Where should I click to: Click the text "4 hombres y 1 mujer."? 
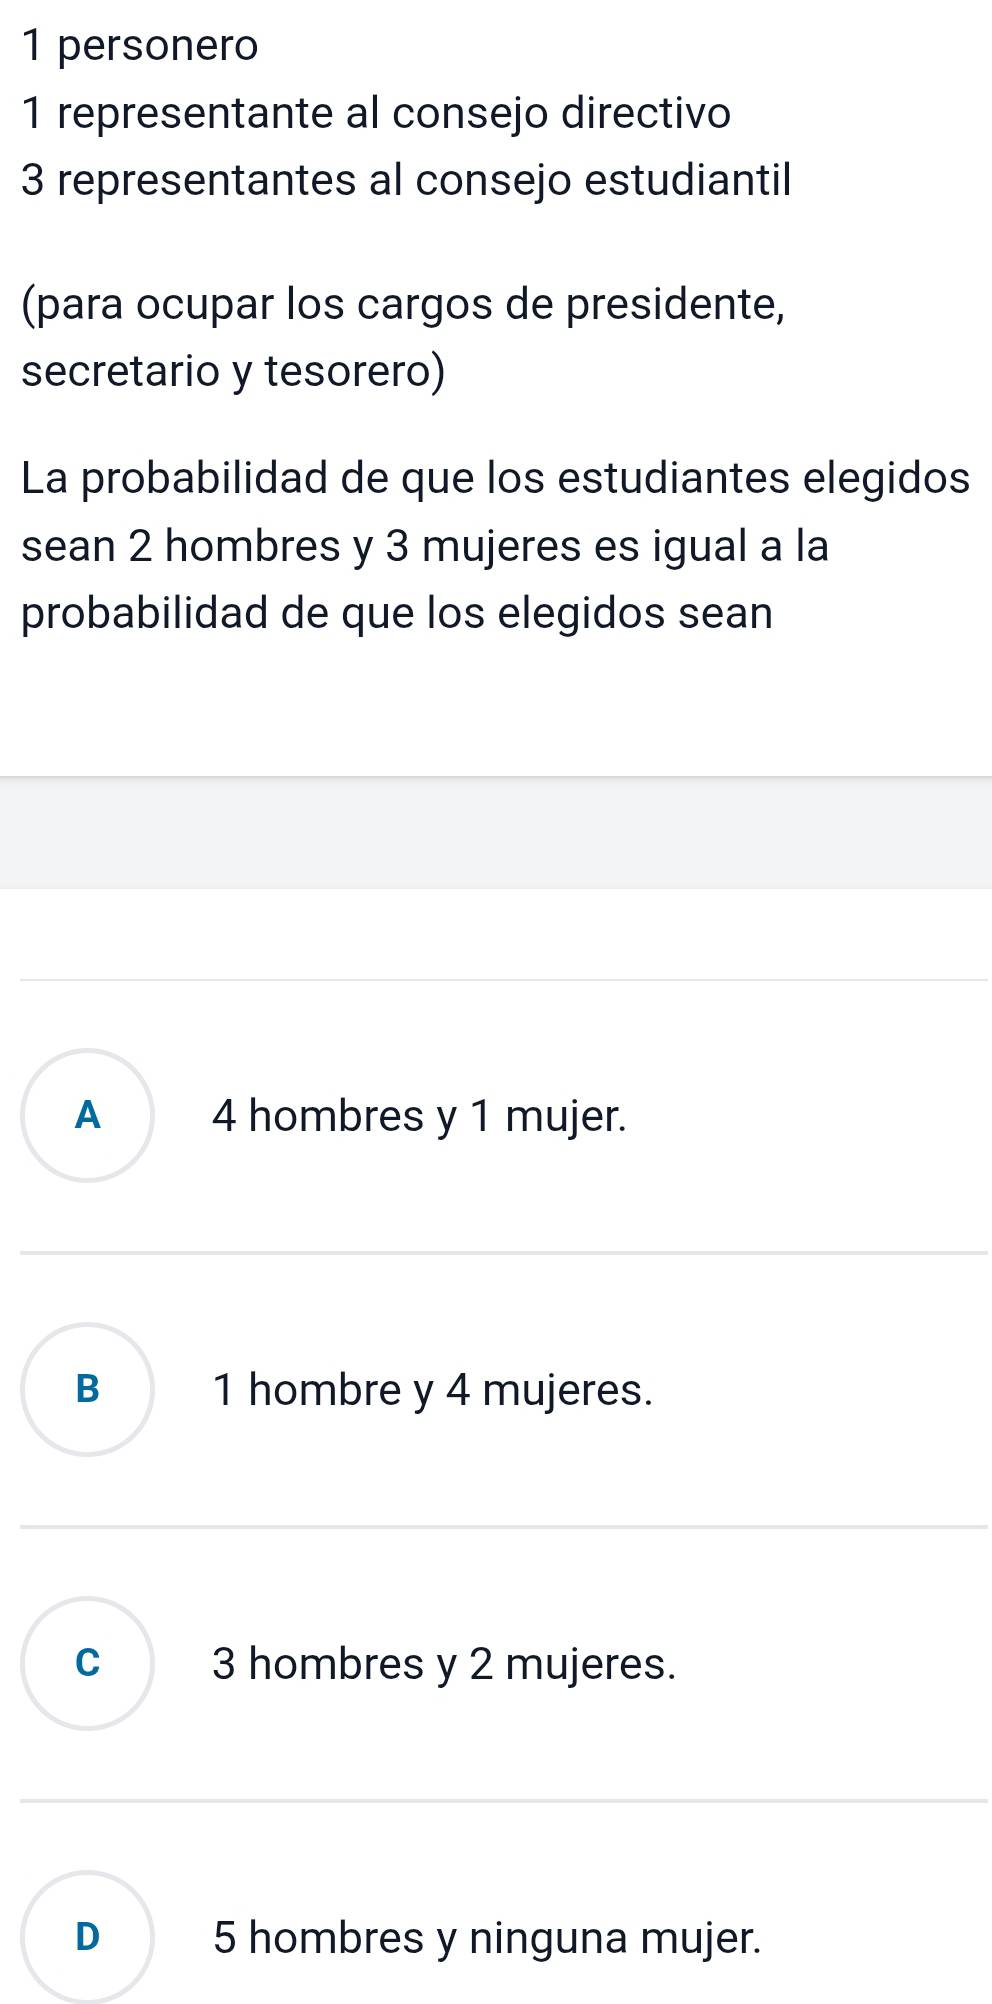(x=420, y=1115)
